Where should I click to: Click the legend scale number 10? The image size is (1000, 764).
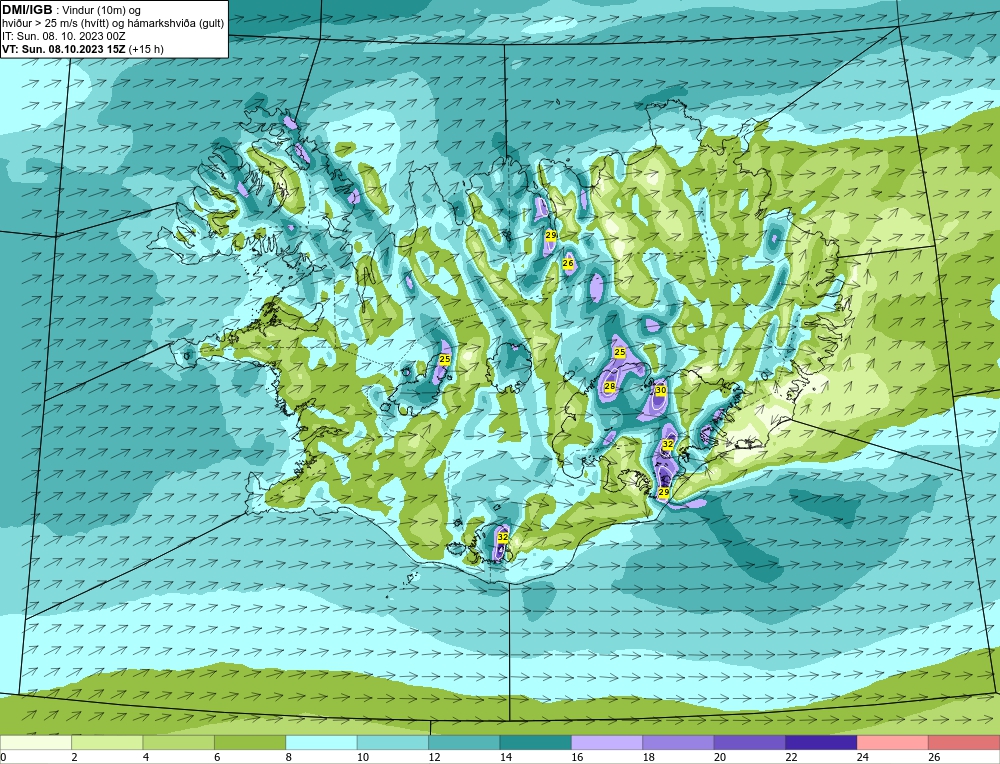coord(363,758)
